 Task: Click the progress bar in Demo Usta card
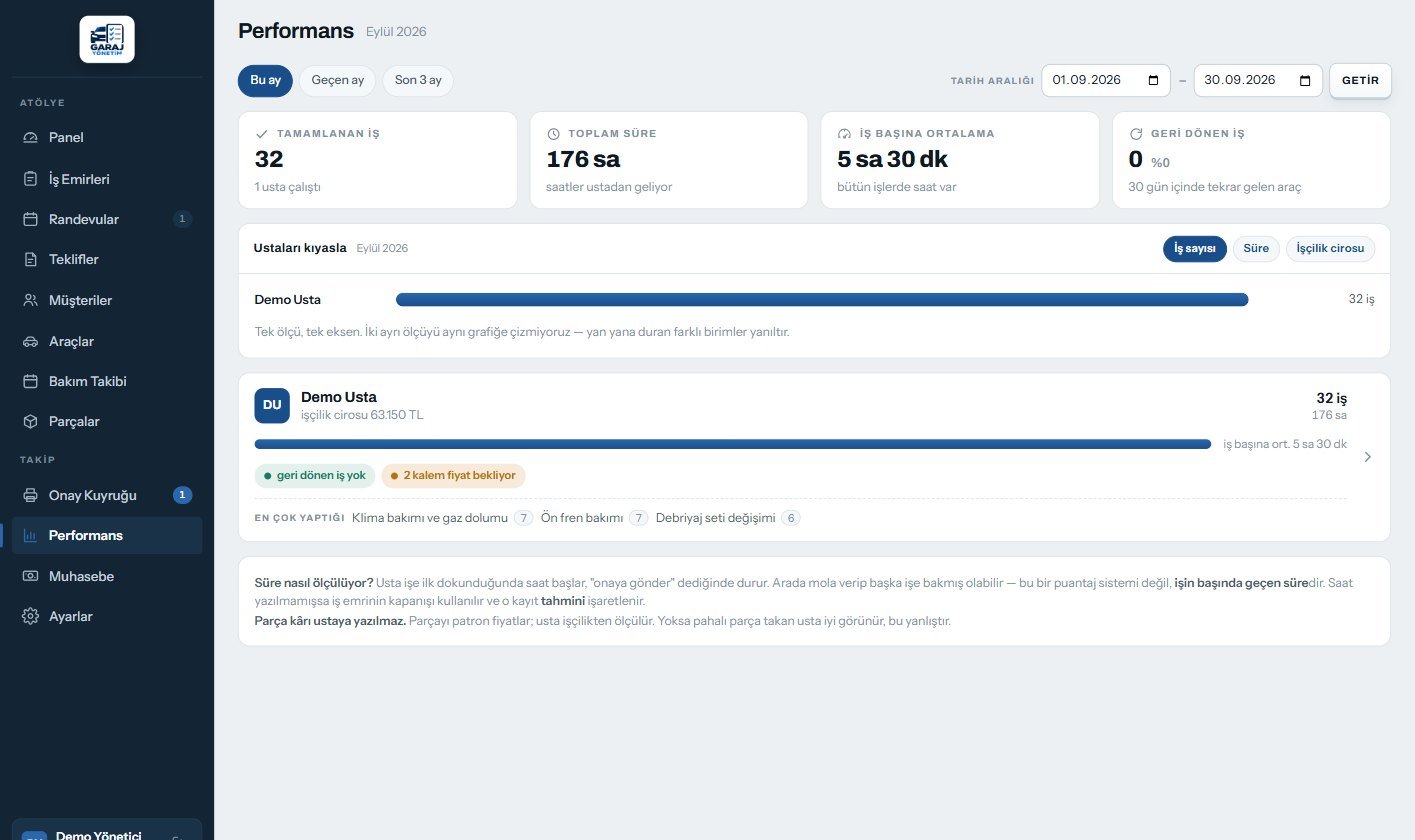tap(733, 444)
